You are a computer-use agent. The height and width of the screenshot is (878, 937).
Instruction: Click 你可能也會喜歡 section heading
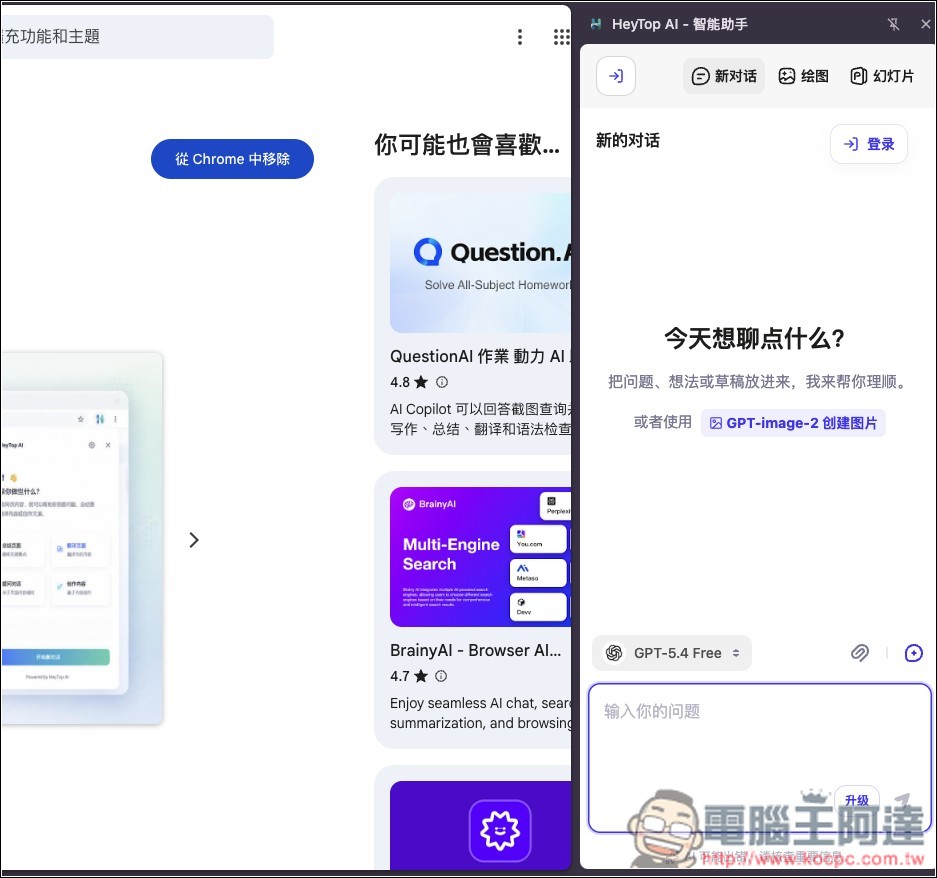coord(467,145)
